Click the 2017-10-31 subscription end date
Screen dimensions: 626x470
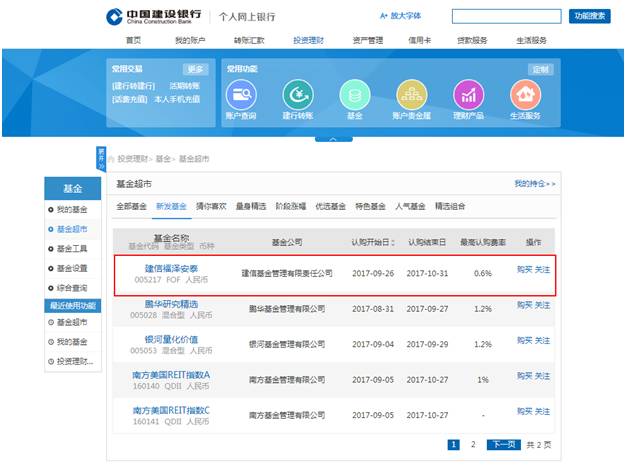pos(427,274)
